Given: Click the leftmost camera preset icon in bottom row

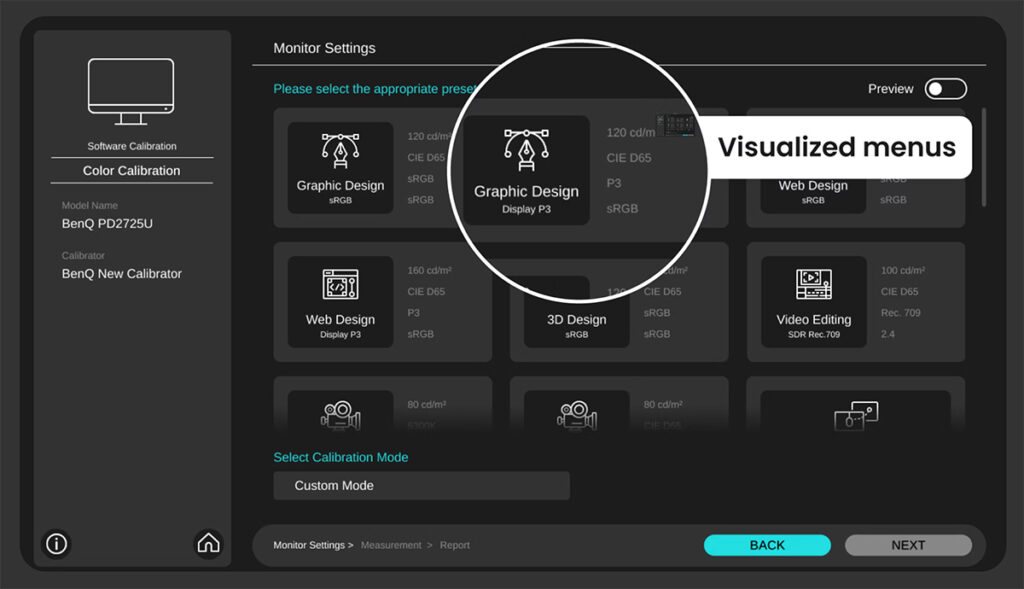Looking at the screenshot, I should 340,413.
